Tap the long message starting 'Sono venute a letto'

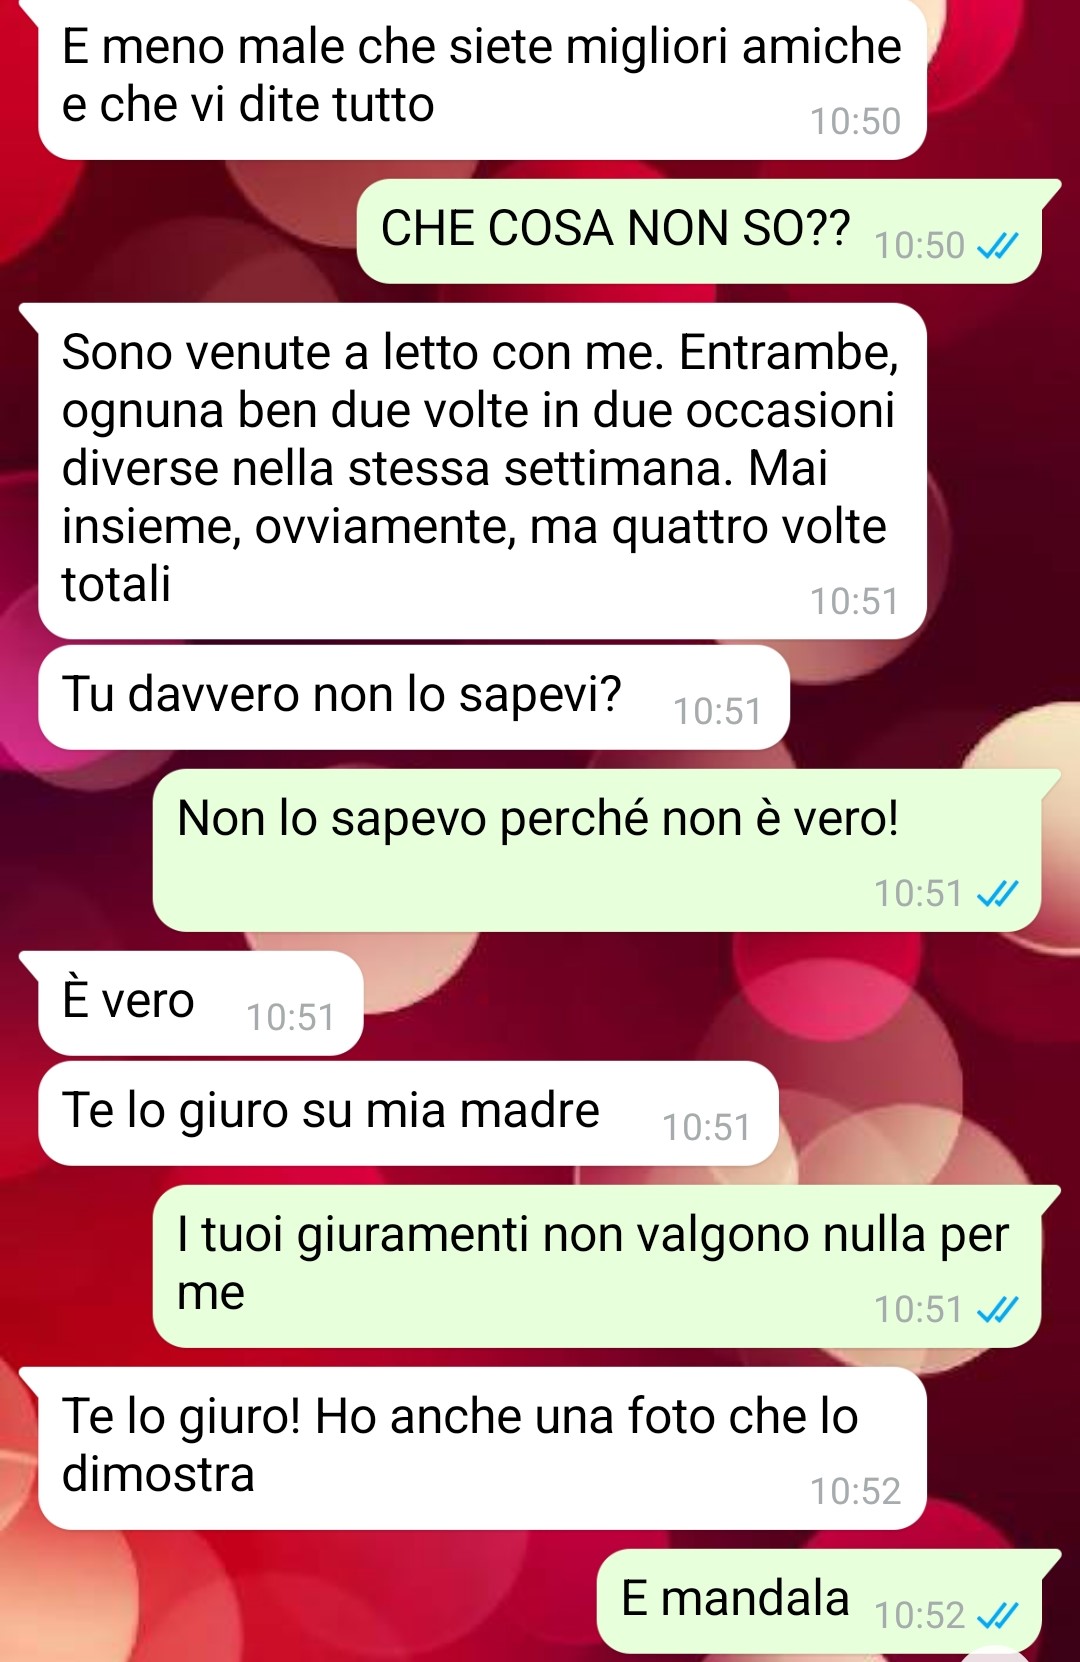tap(482, 471)
